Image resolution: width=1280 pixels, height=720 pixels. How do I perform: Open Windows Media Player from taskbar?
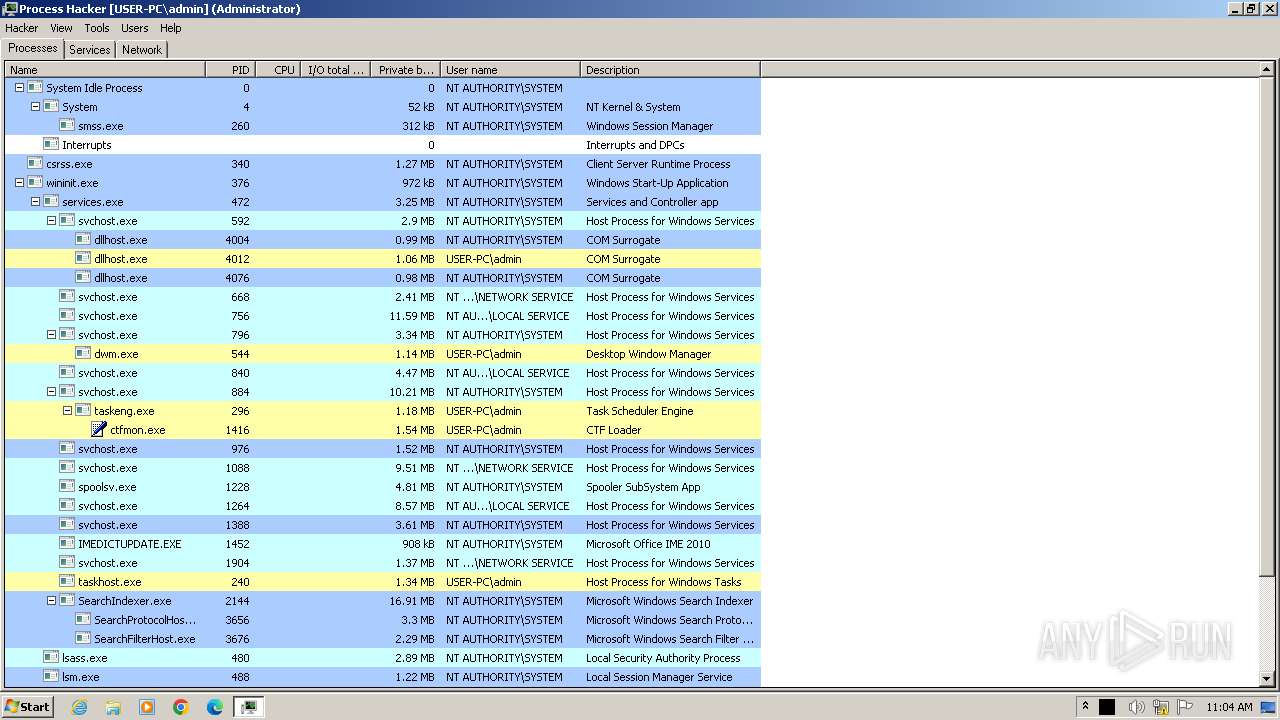[x=147, y=707]
